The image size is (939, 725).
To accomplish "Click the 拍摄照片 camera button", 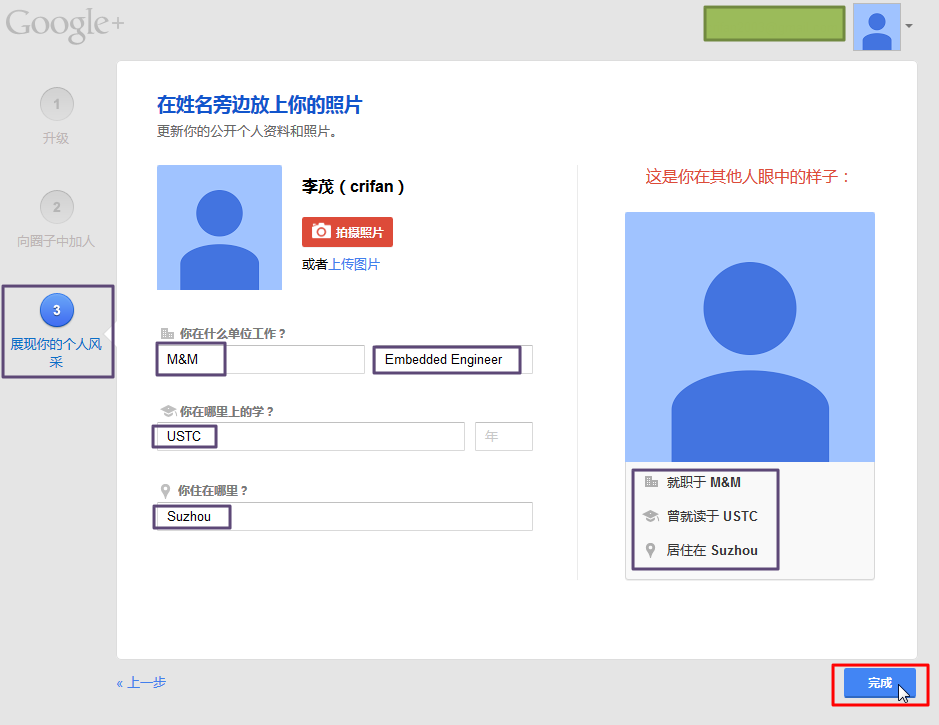I will tap(347, 232).
